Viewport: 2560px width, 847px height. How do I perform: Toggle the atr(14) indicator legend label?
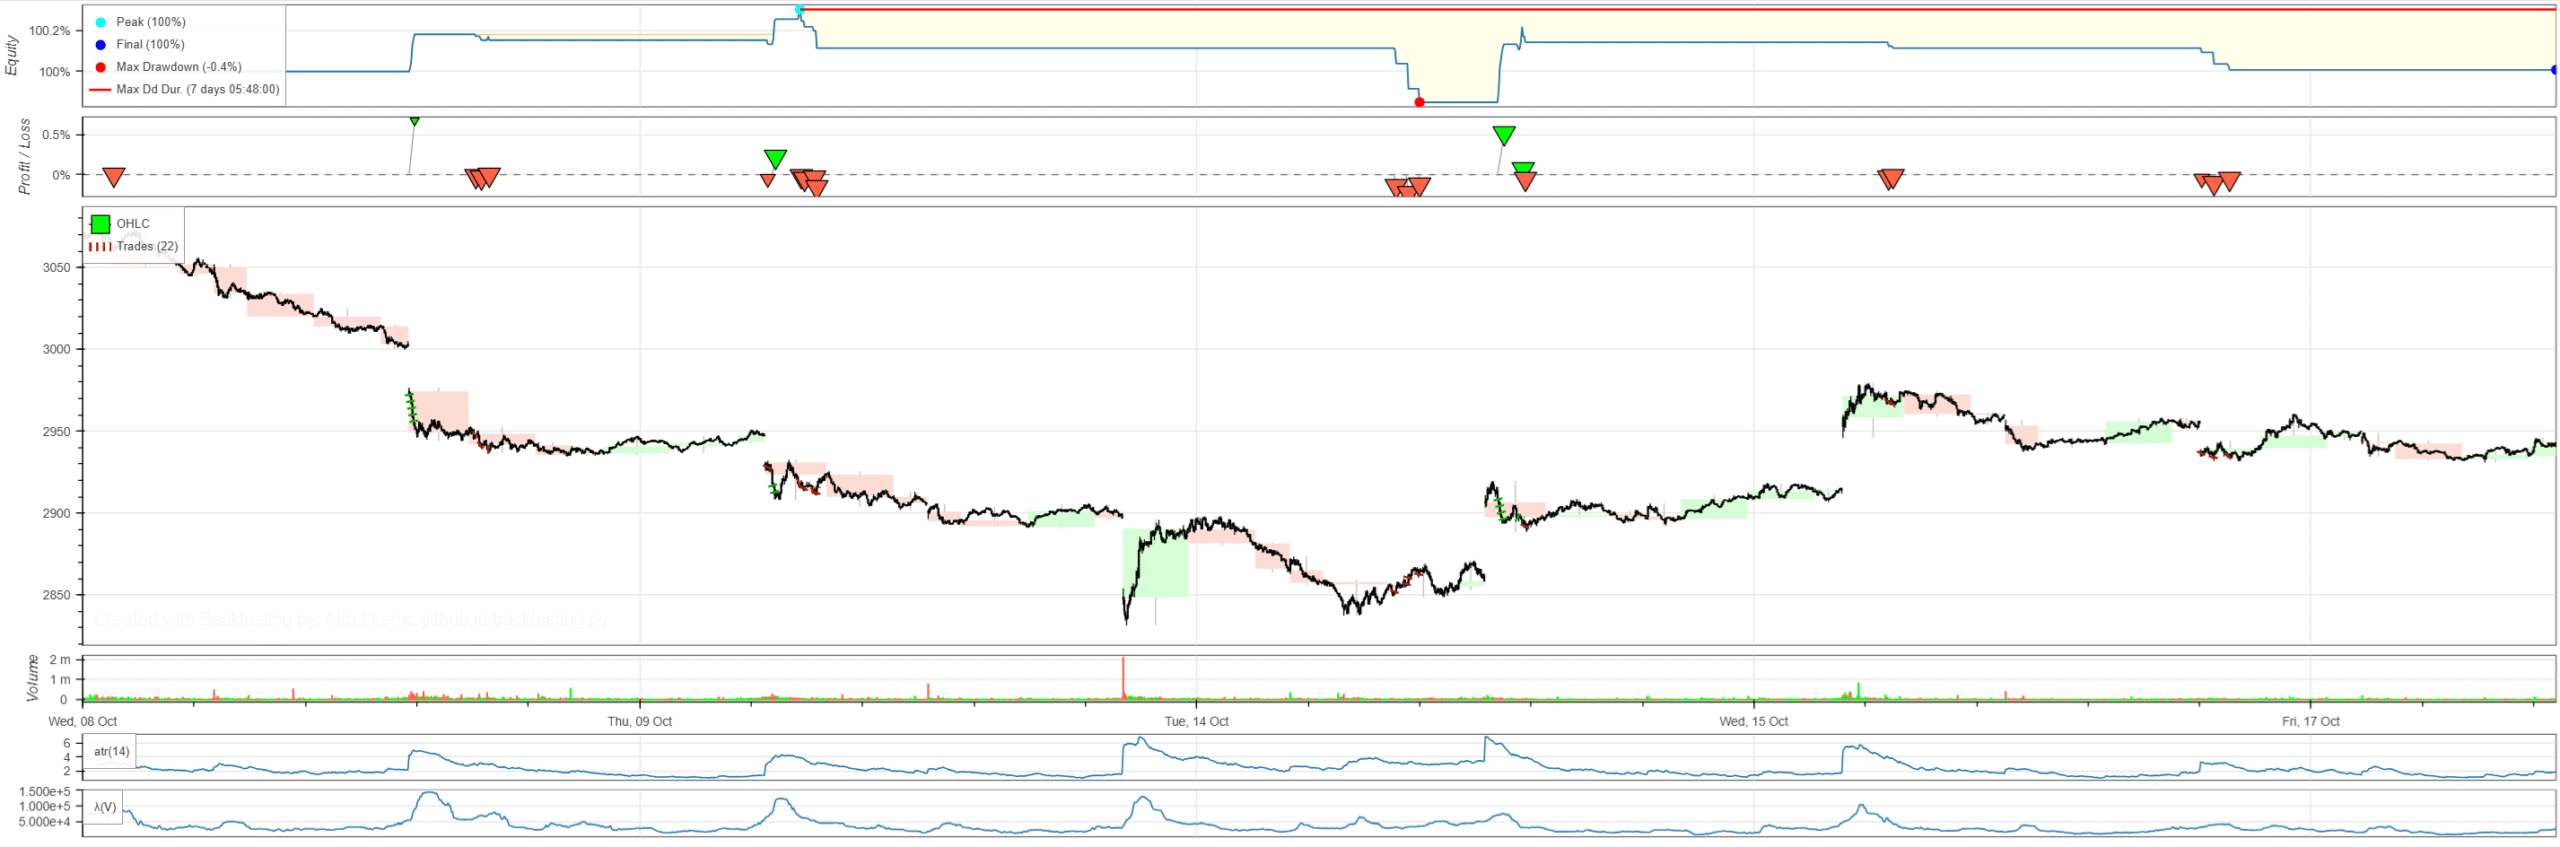click(x=111, y=751)
